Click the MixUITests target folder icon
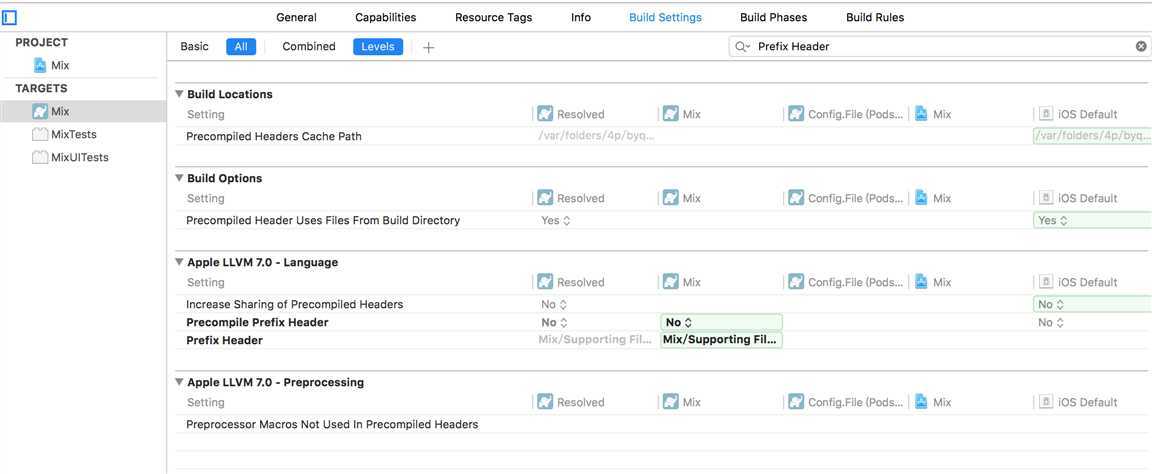This screenshot has width=1152, height=474. pyautogui.click(x=40, y=157)
